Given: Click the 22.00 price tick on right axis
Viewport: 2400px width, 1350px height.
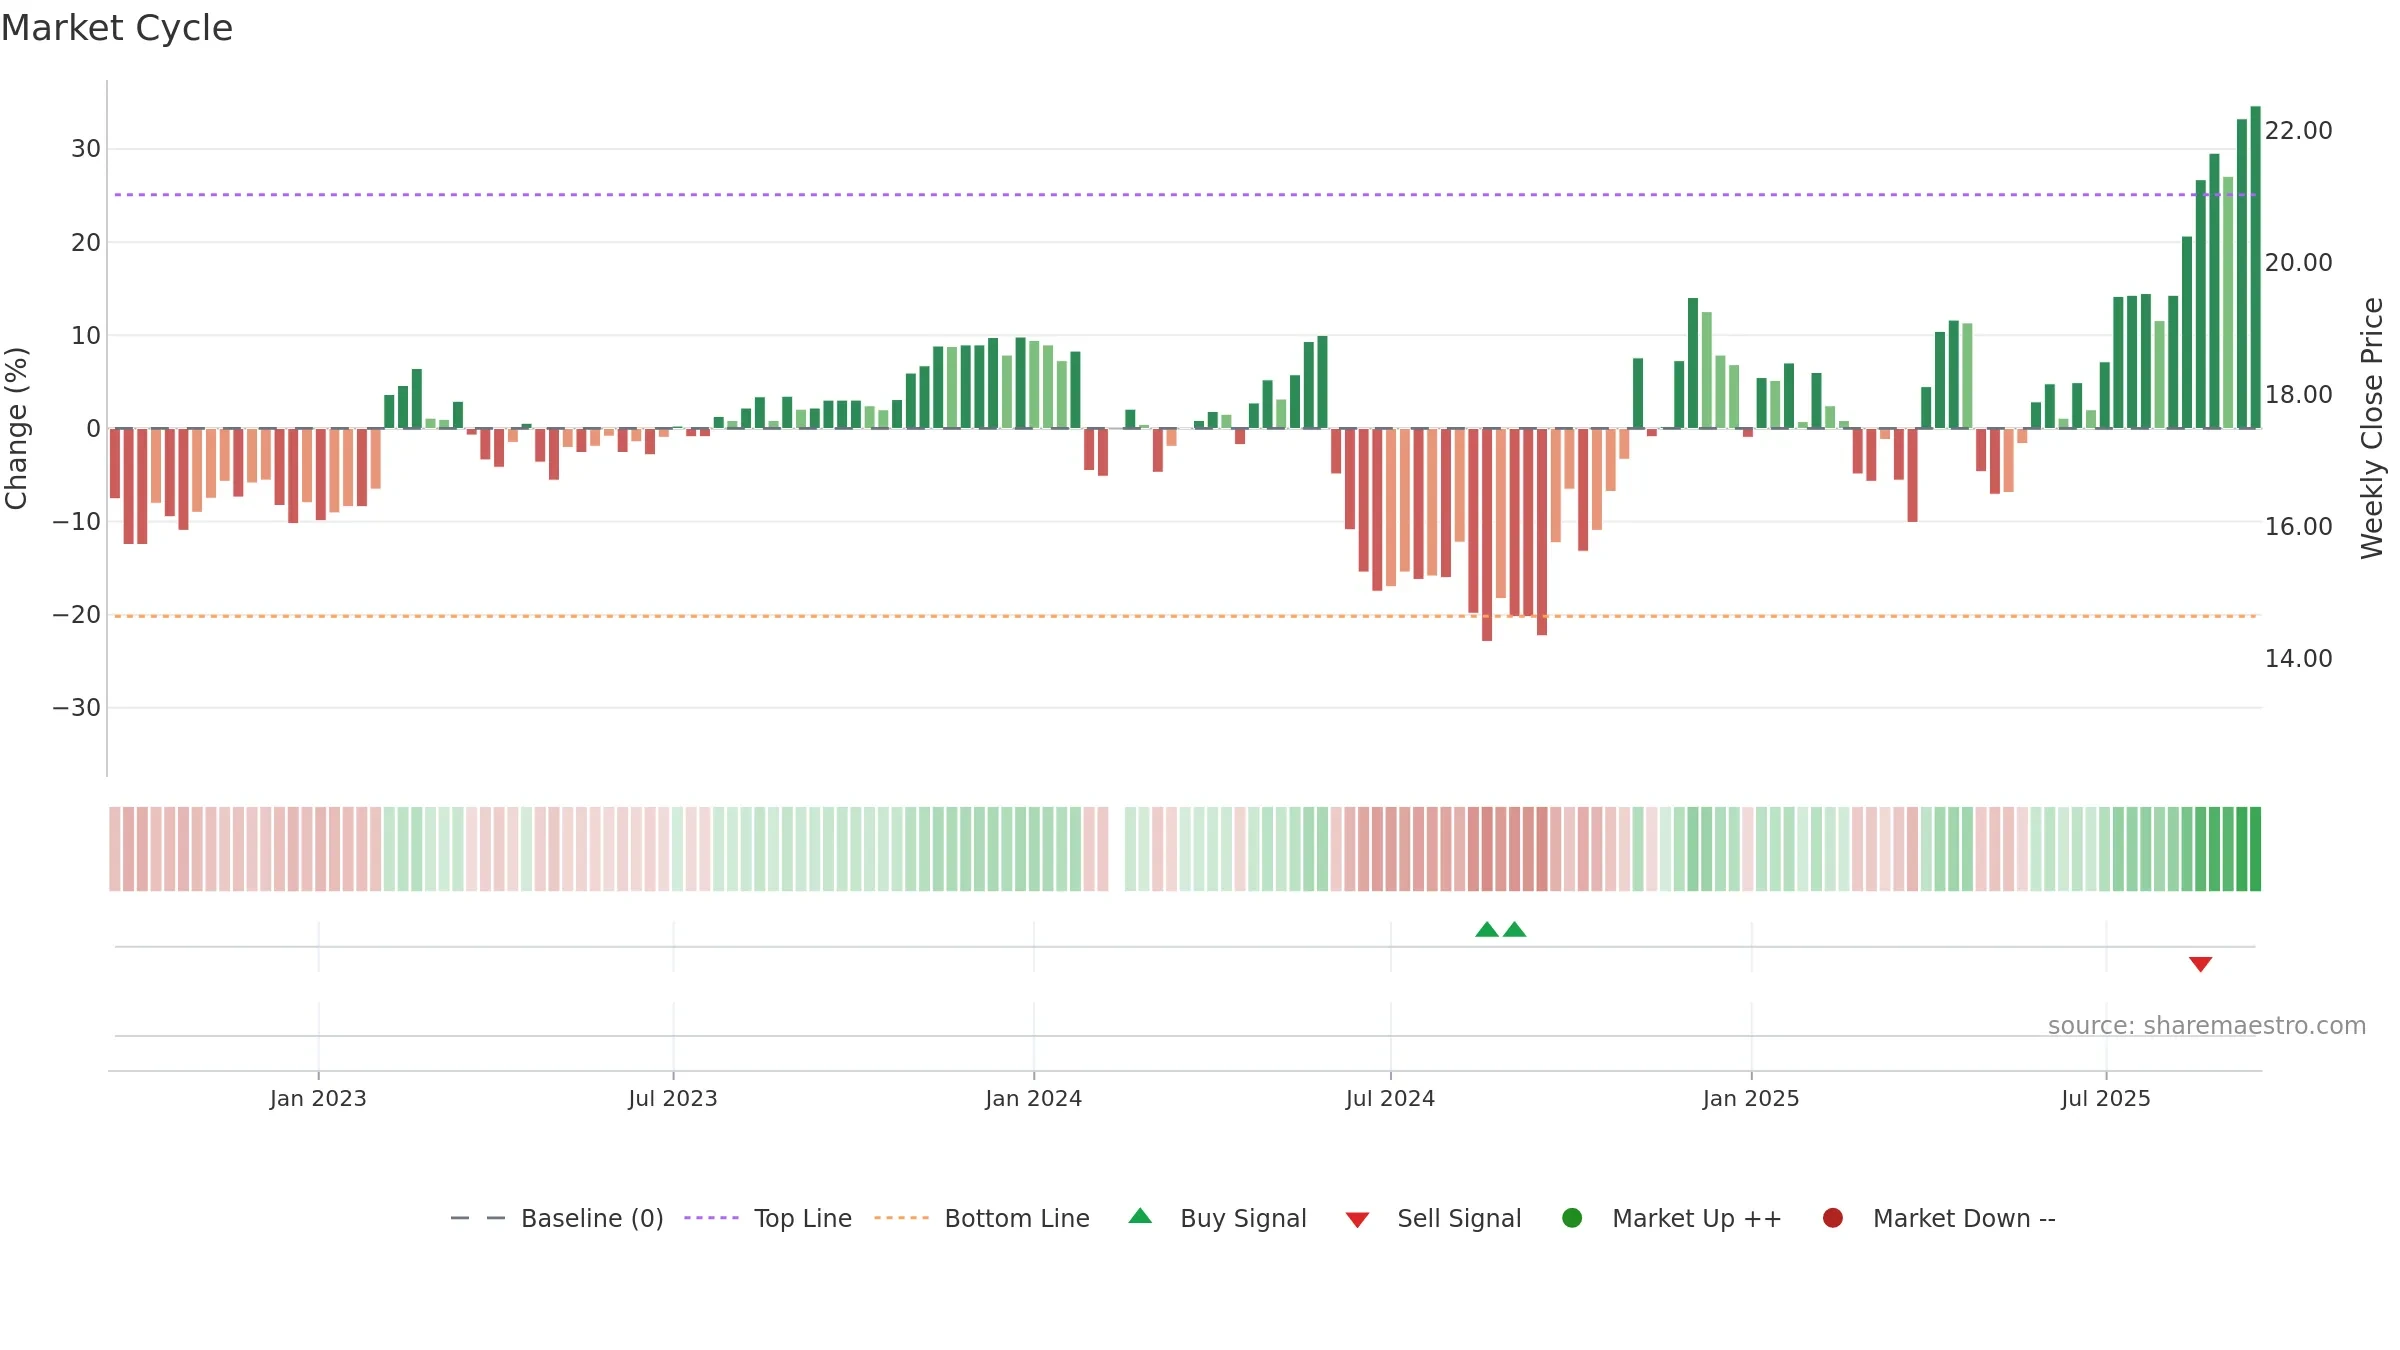Looking at the screenshot, I should click(2298, 130).
